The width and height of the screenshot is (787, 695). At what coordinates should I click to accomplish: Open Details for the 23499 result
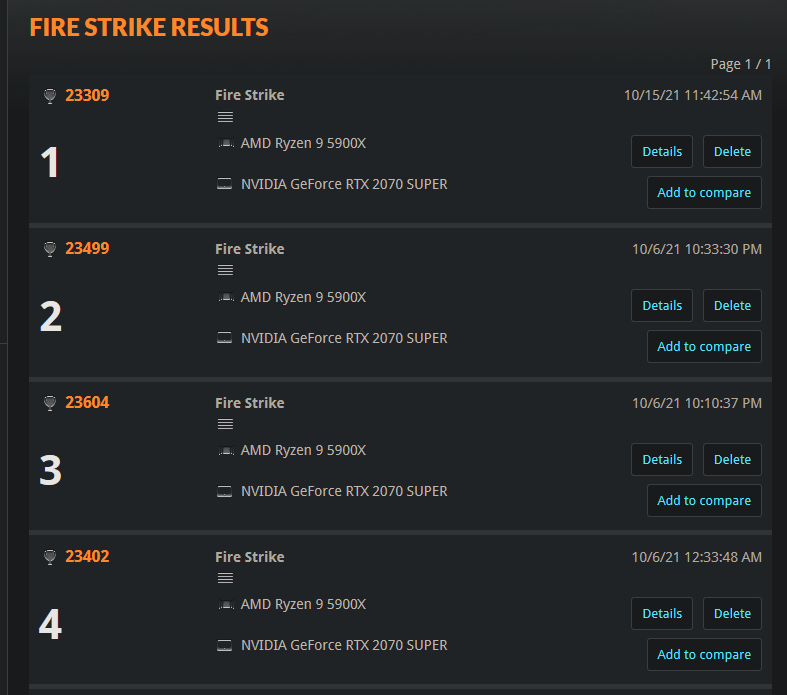662,306
